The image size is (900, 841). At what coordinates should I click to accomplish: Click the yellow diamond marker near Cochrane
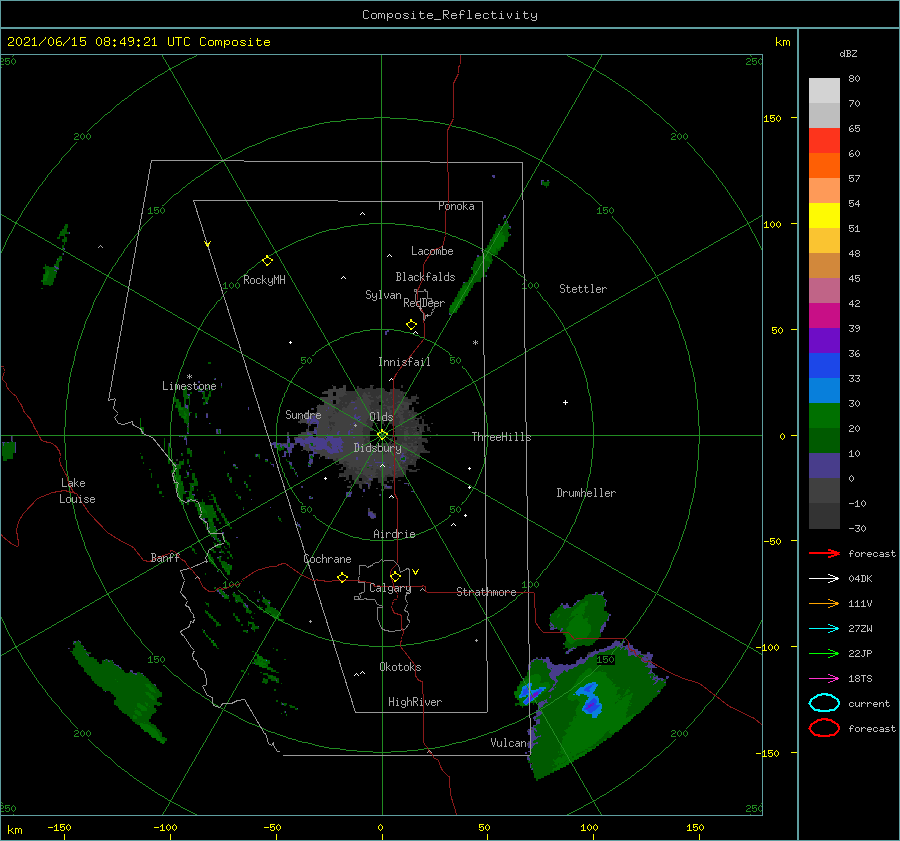[x=343, y=577]
